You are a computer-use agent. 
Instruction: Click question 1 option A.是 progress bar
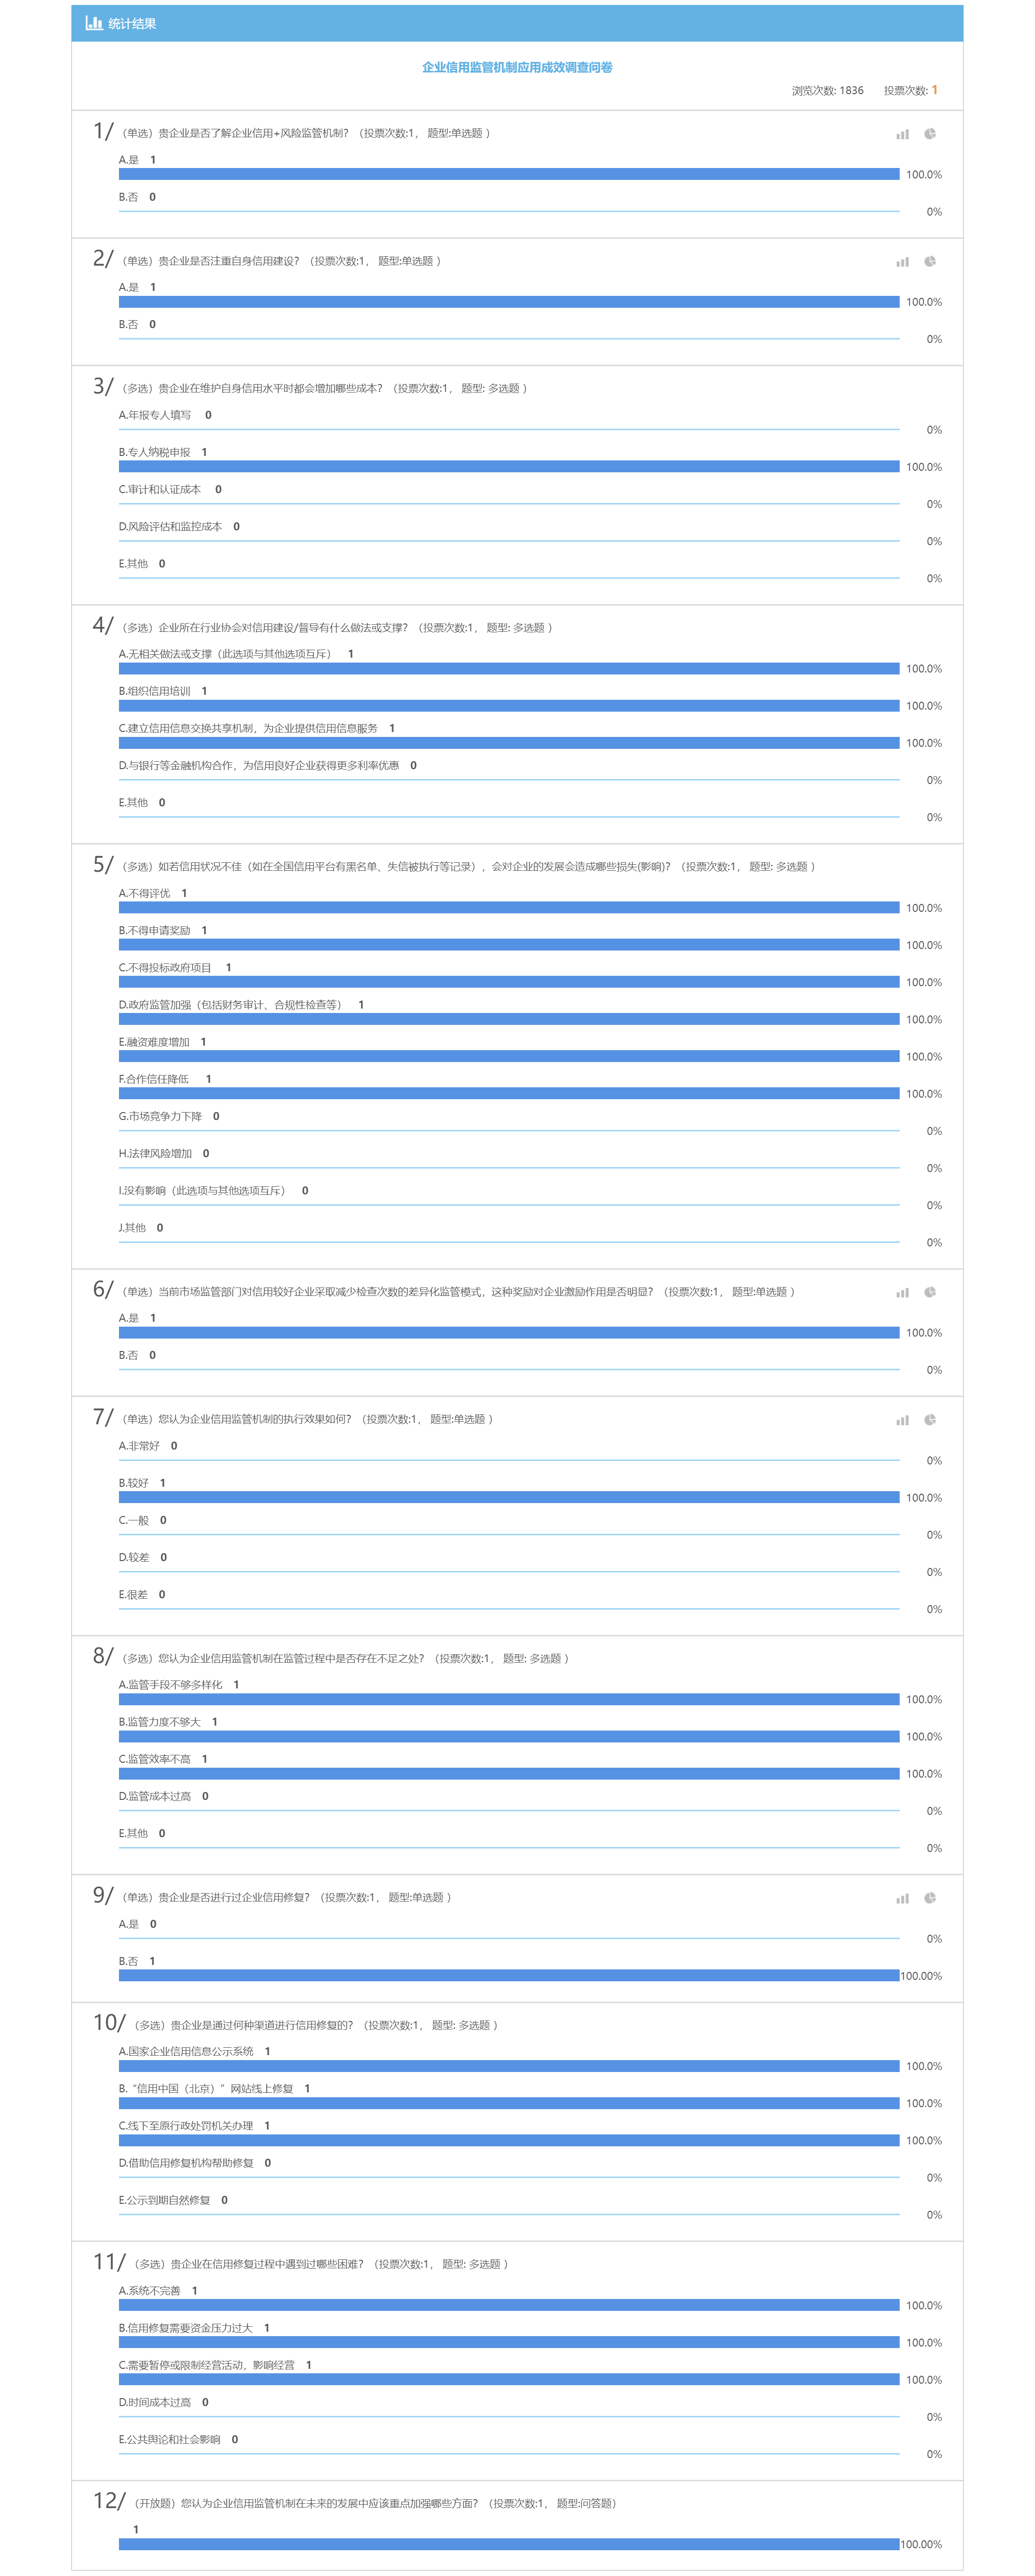coord(508,174)
